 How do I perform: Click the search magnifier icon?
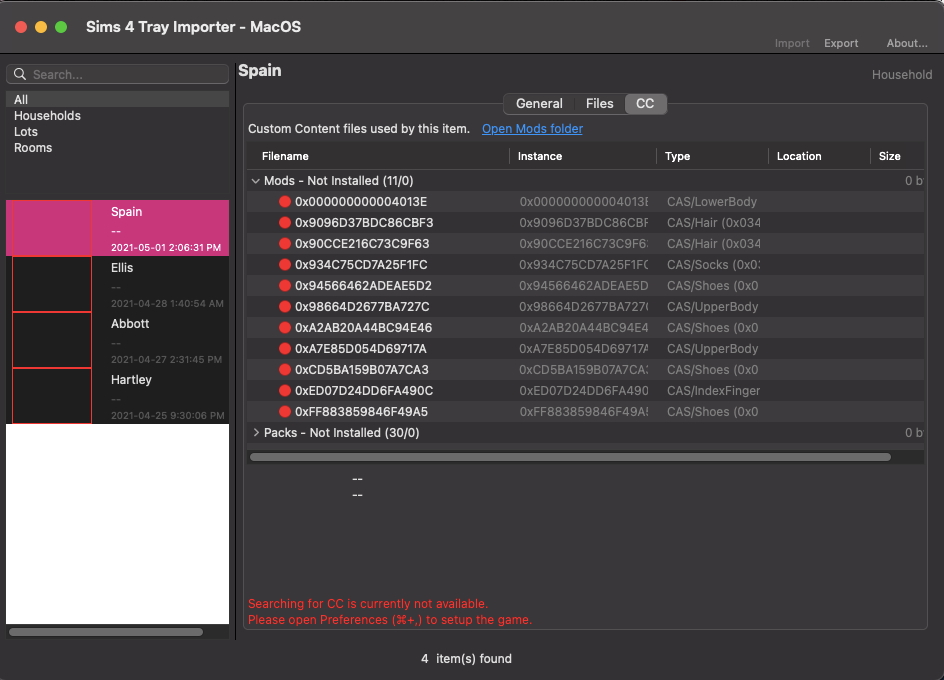(20, 74)
